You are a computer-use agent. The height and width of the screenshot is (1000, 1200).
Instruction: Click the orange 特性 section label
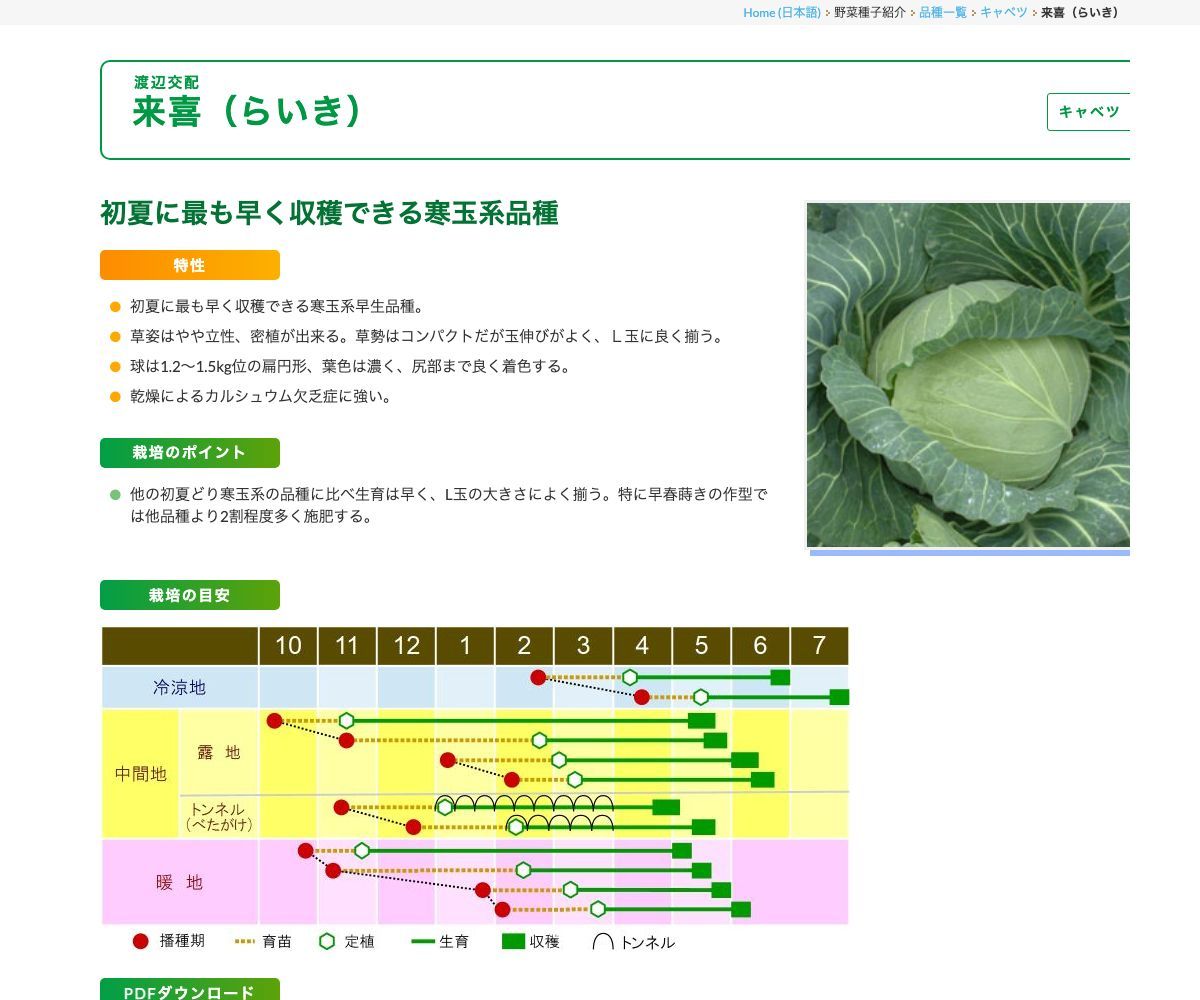tap(189, 265)
